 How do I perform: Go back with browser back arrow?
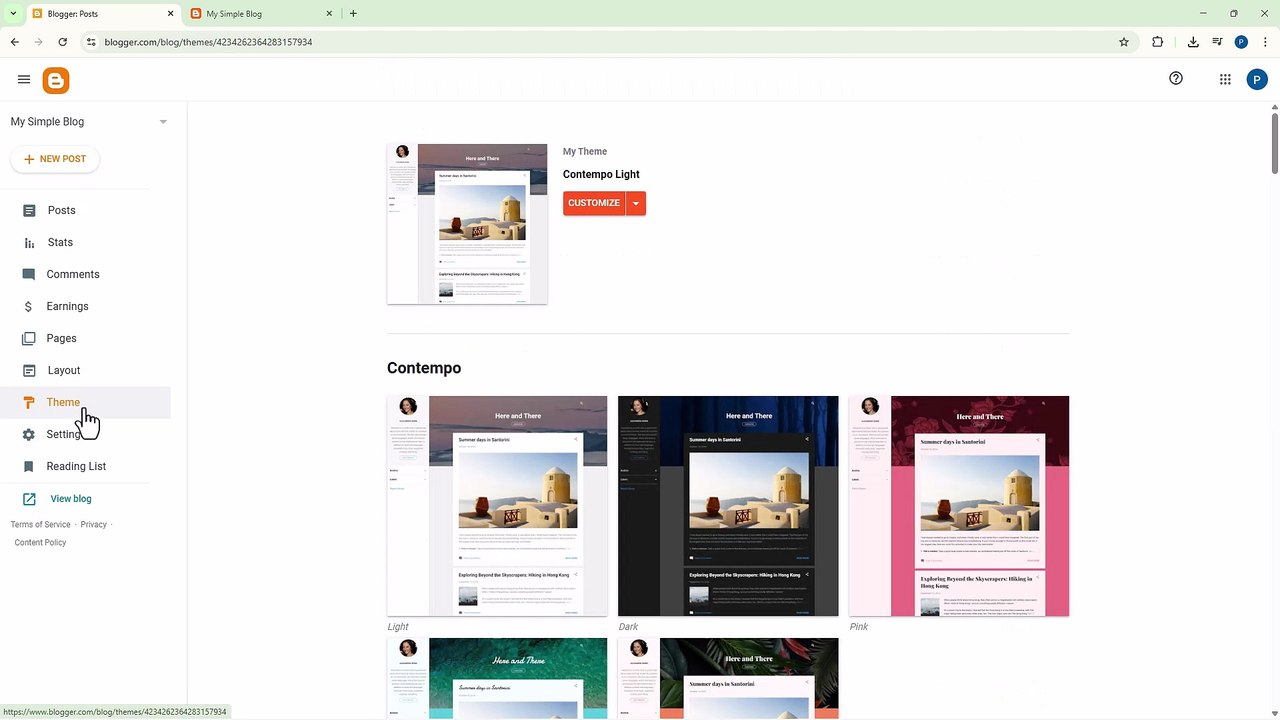pos(14,42)
